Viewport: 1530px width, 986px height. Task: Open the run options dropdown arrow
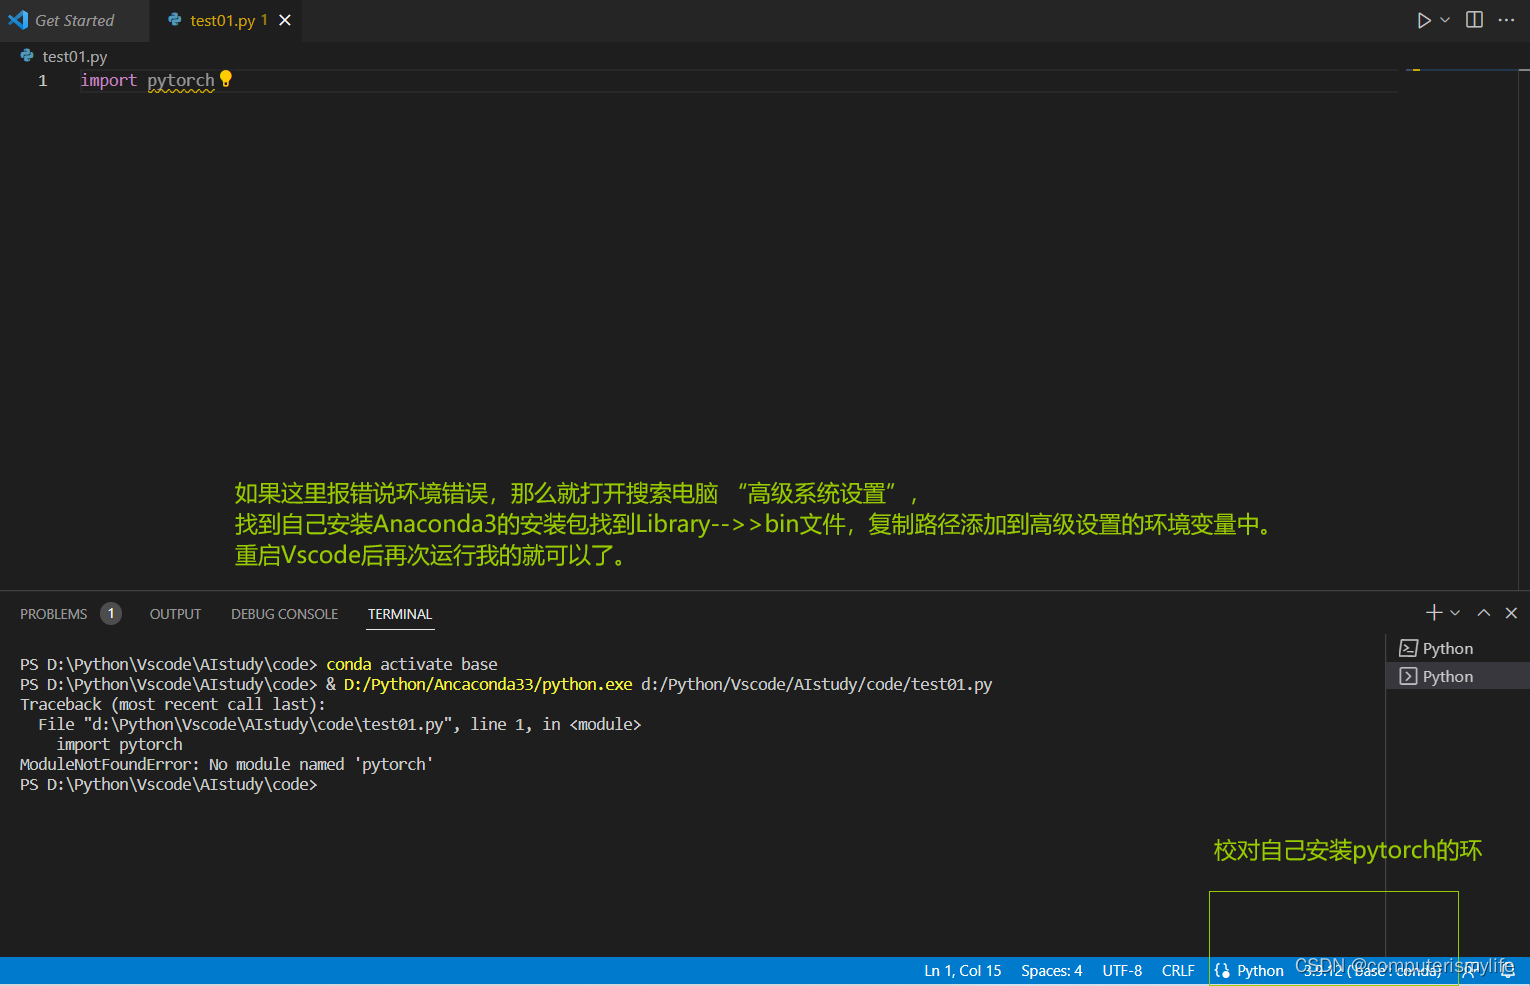point(1445,20)
